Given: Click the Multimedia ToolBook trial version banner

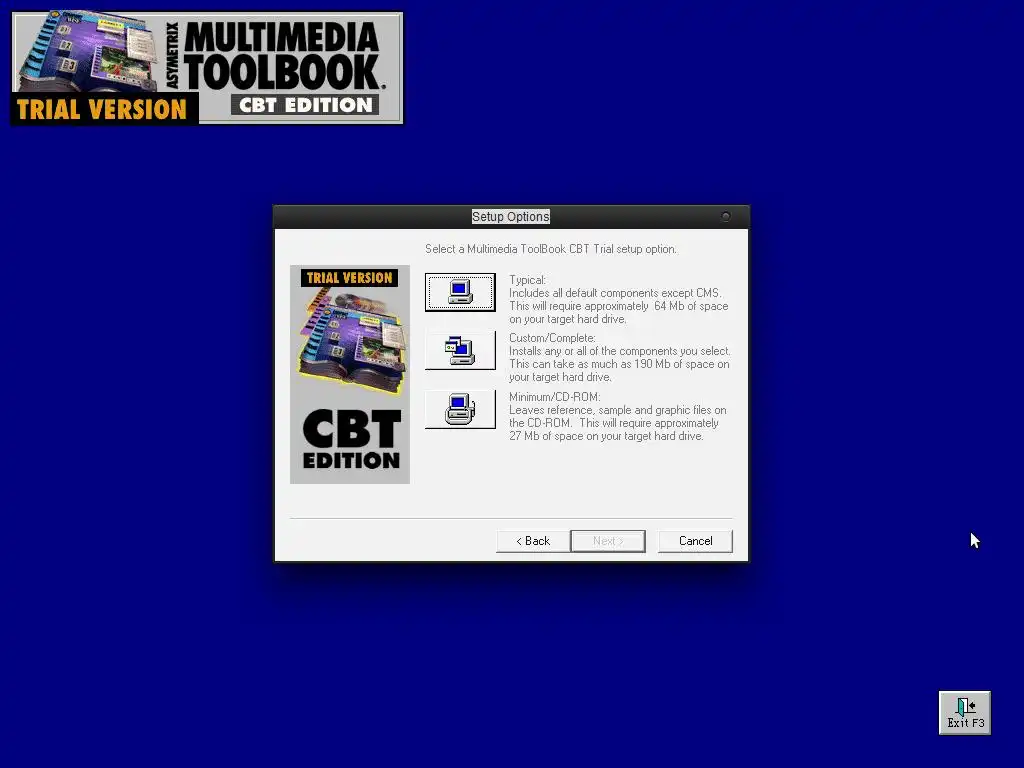Looking at the screenshot, I should click(x=207, y=68).
